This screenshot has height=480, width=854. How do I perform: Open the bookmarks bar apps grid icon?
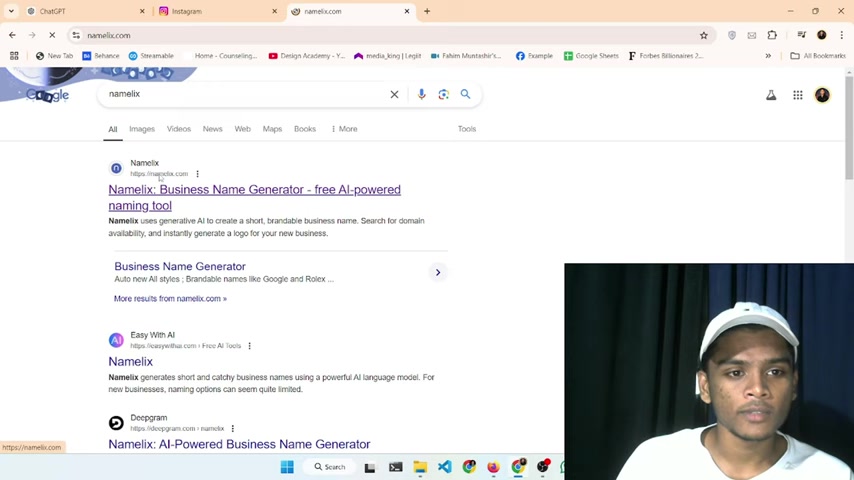click(x=14, y=56)
